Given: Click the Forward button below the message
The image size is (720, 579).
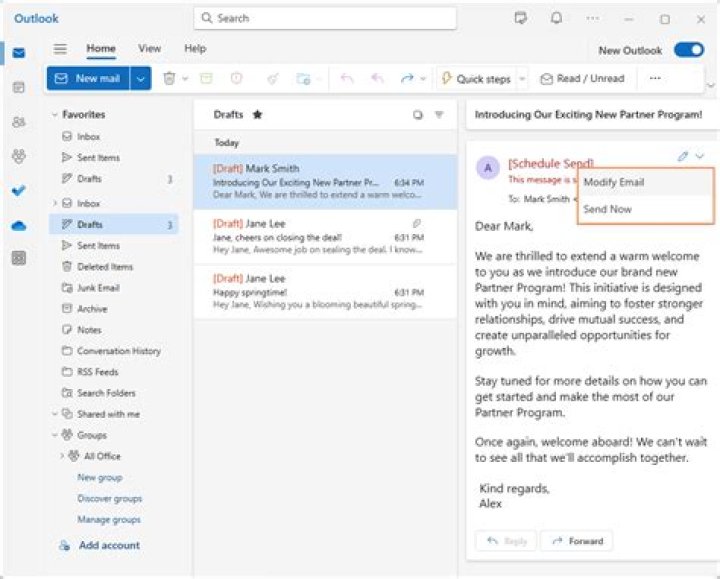Looking at the screenshot, I should coord(577,541).
